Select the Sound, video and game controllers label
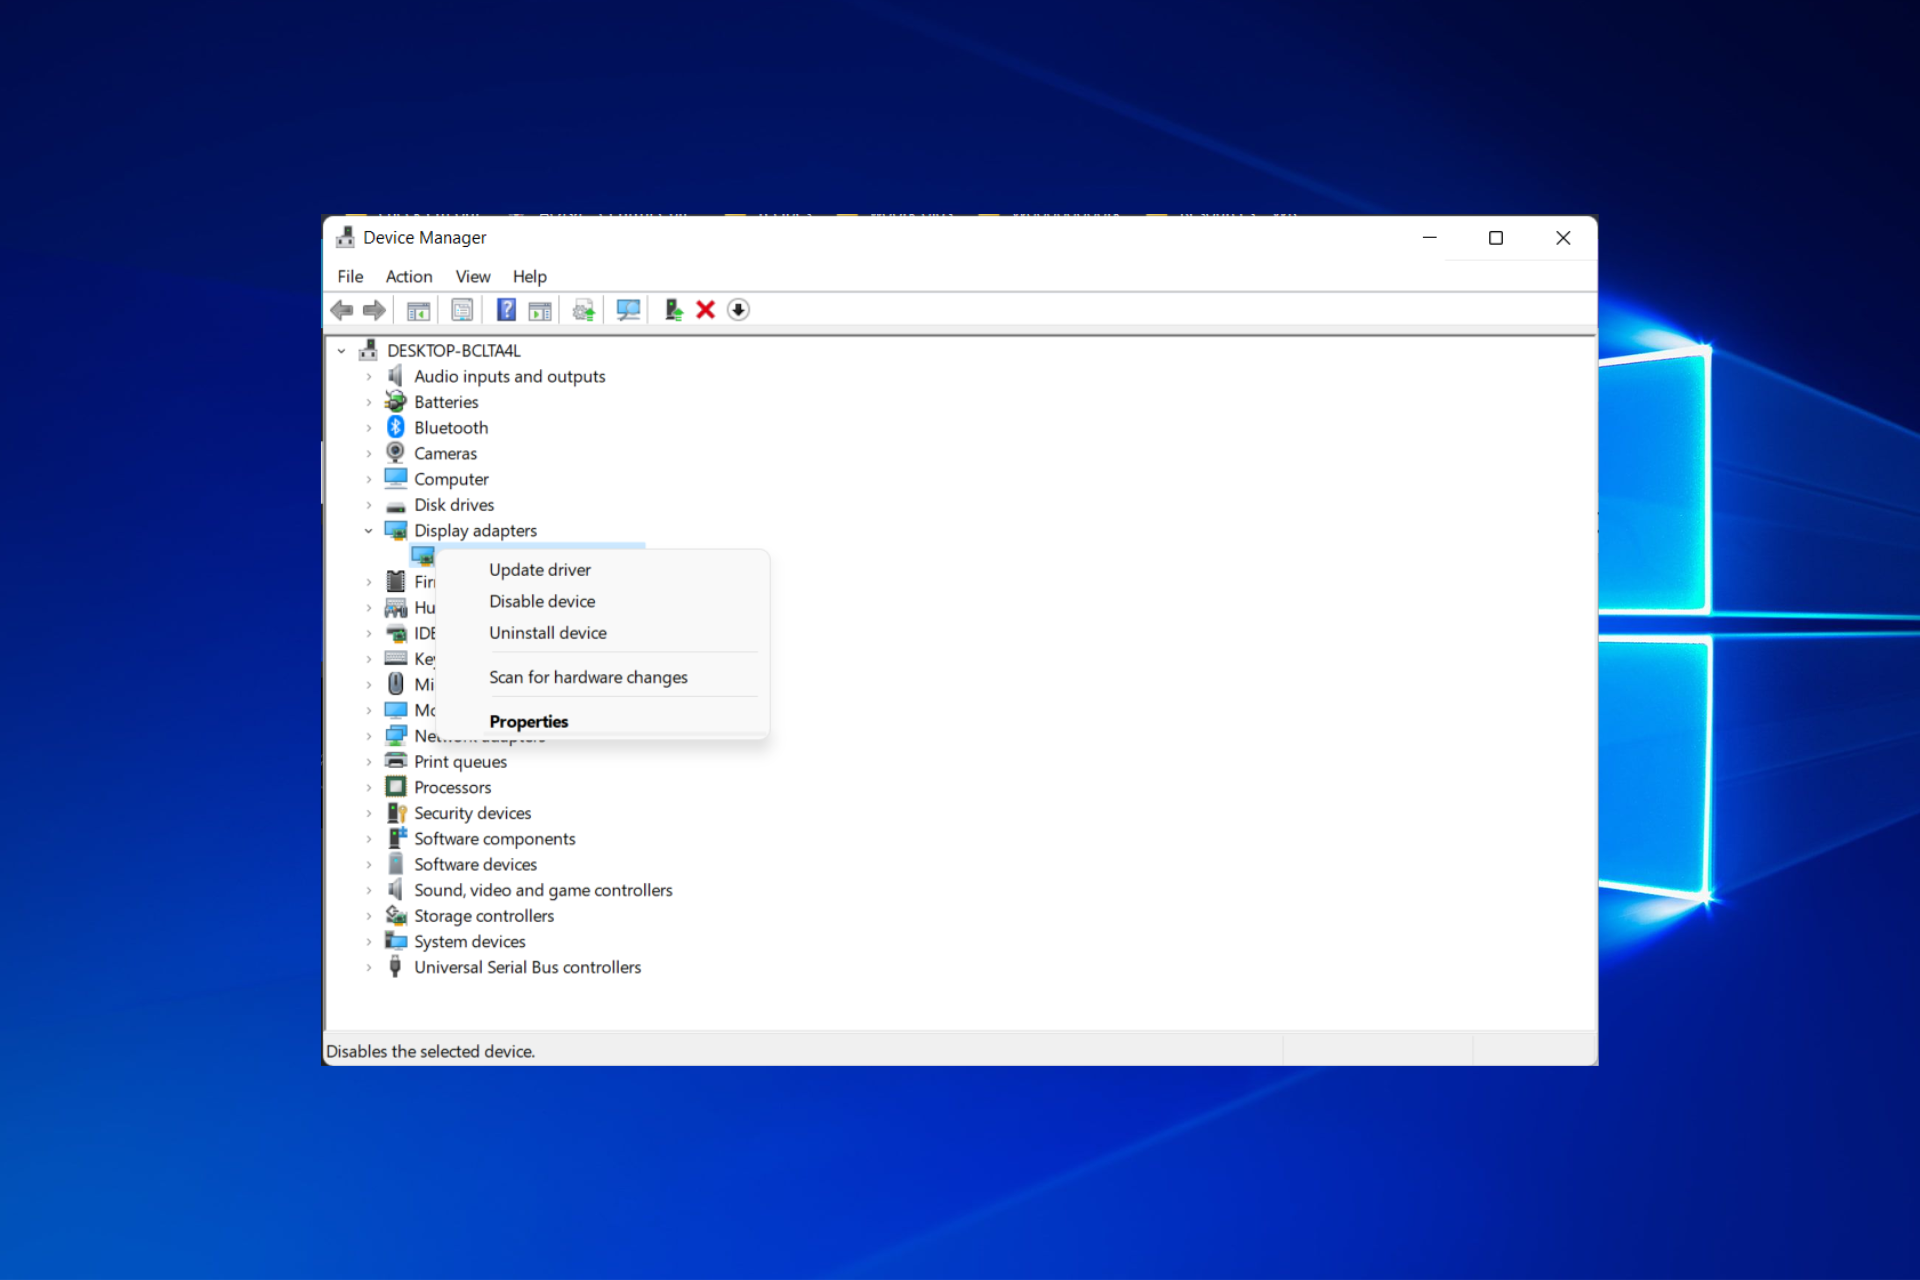The width and height of the screenshot is (1920, 1280). click(544, 890)
